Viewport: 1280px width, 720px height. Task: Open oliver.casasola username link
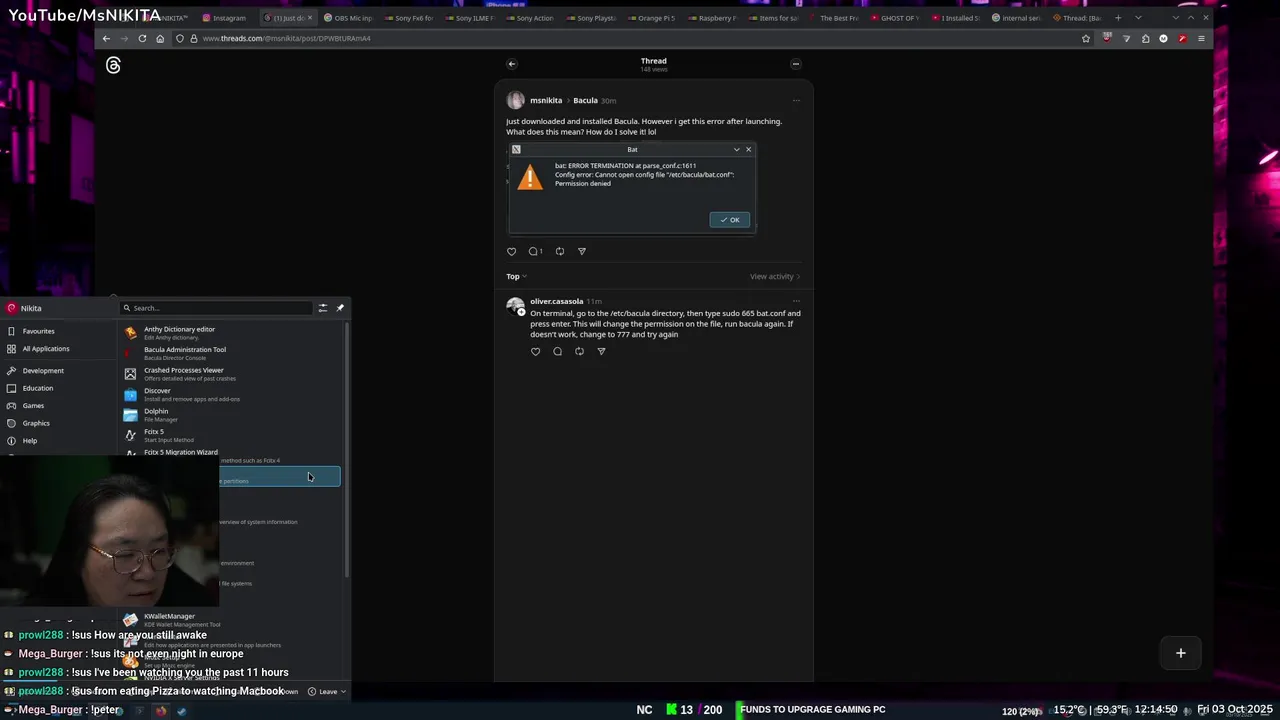coord(557,301)
